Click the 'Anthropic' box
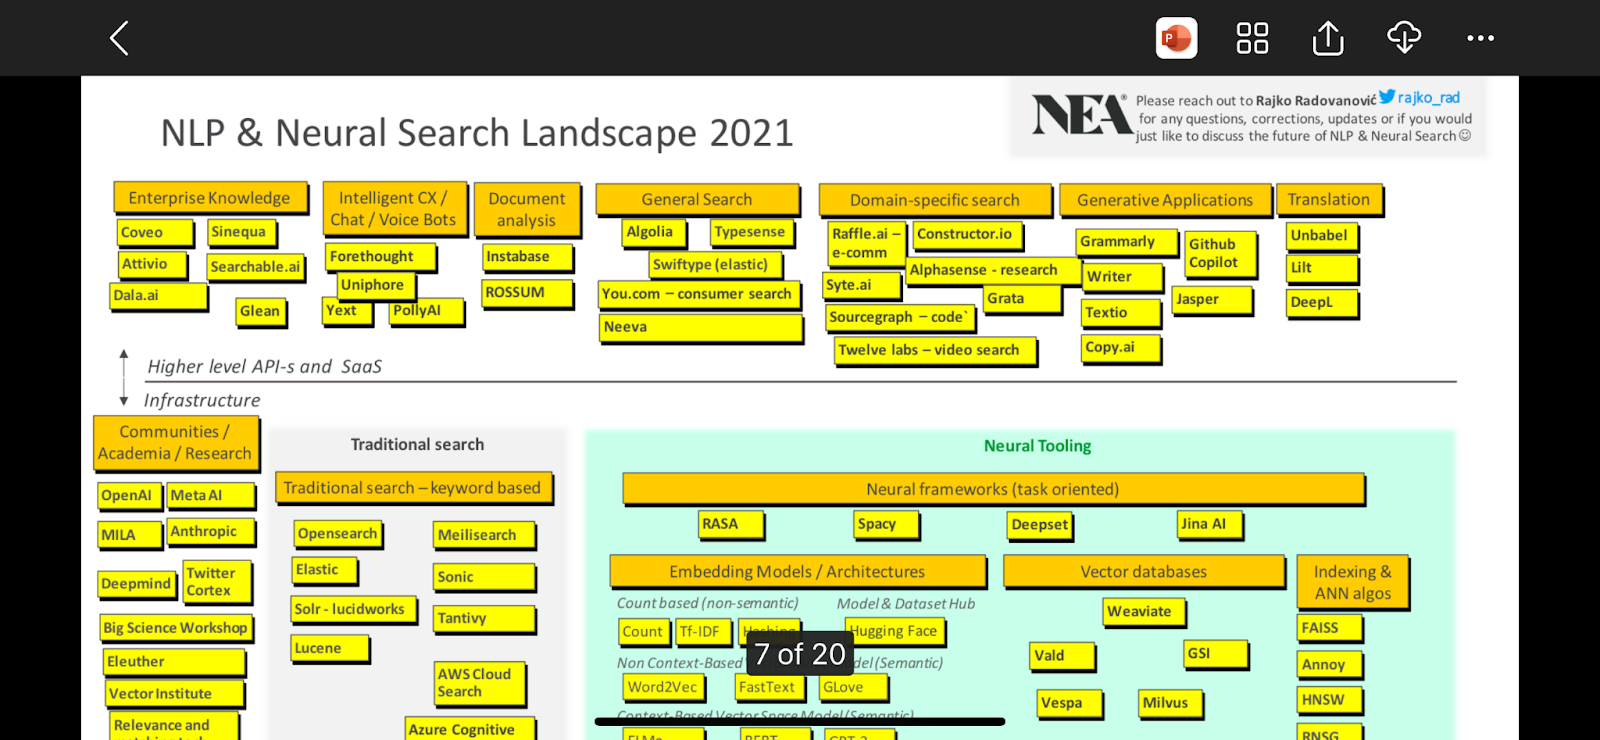Image resolution: width=1600 pixels, height=740 pixels. tap(210, 532)
